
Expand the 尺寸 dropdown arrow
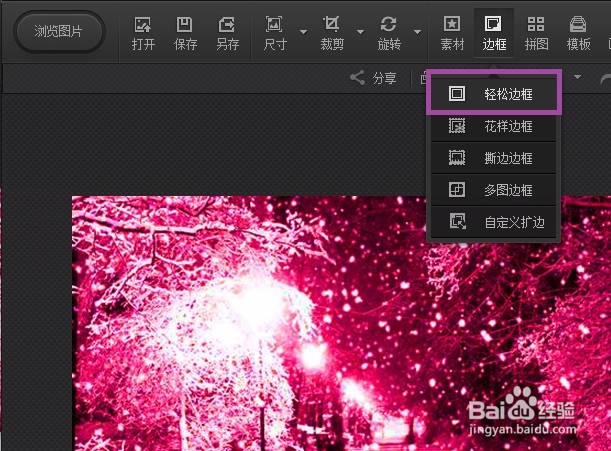pos(304,32)
